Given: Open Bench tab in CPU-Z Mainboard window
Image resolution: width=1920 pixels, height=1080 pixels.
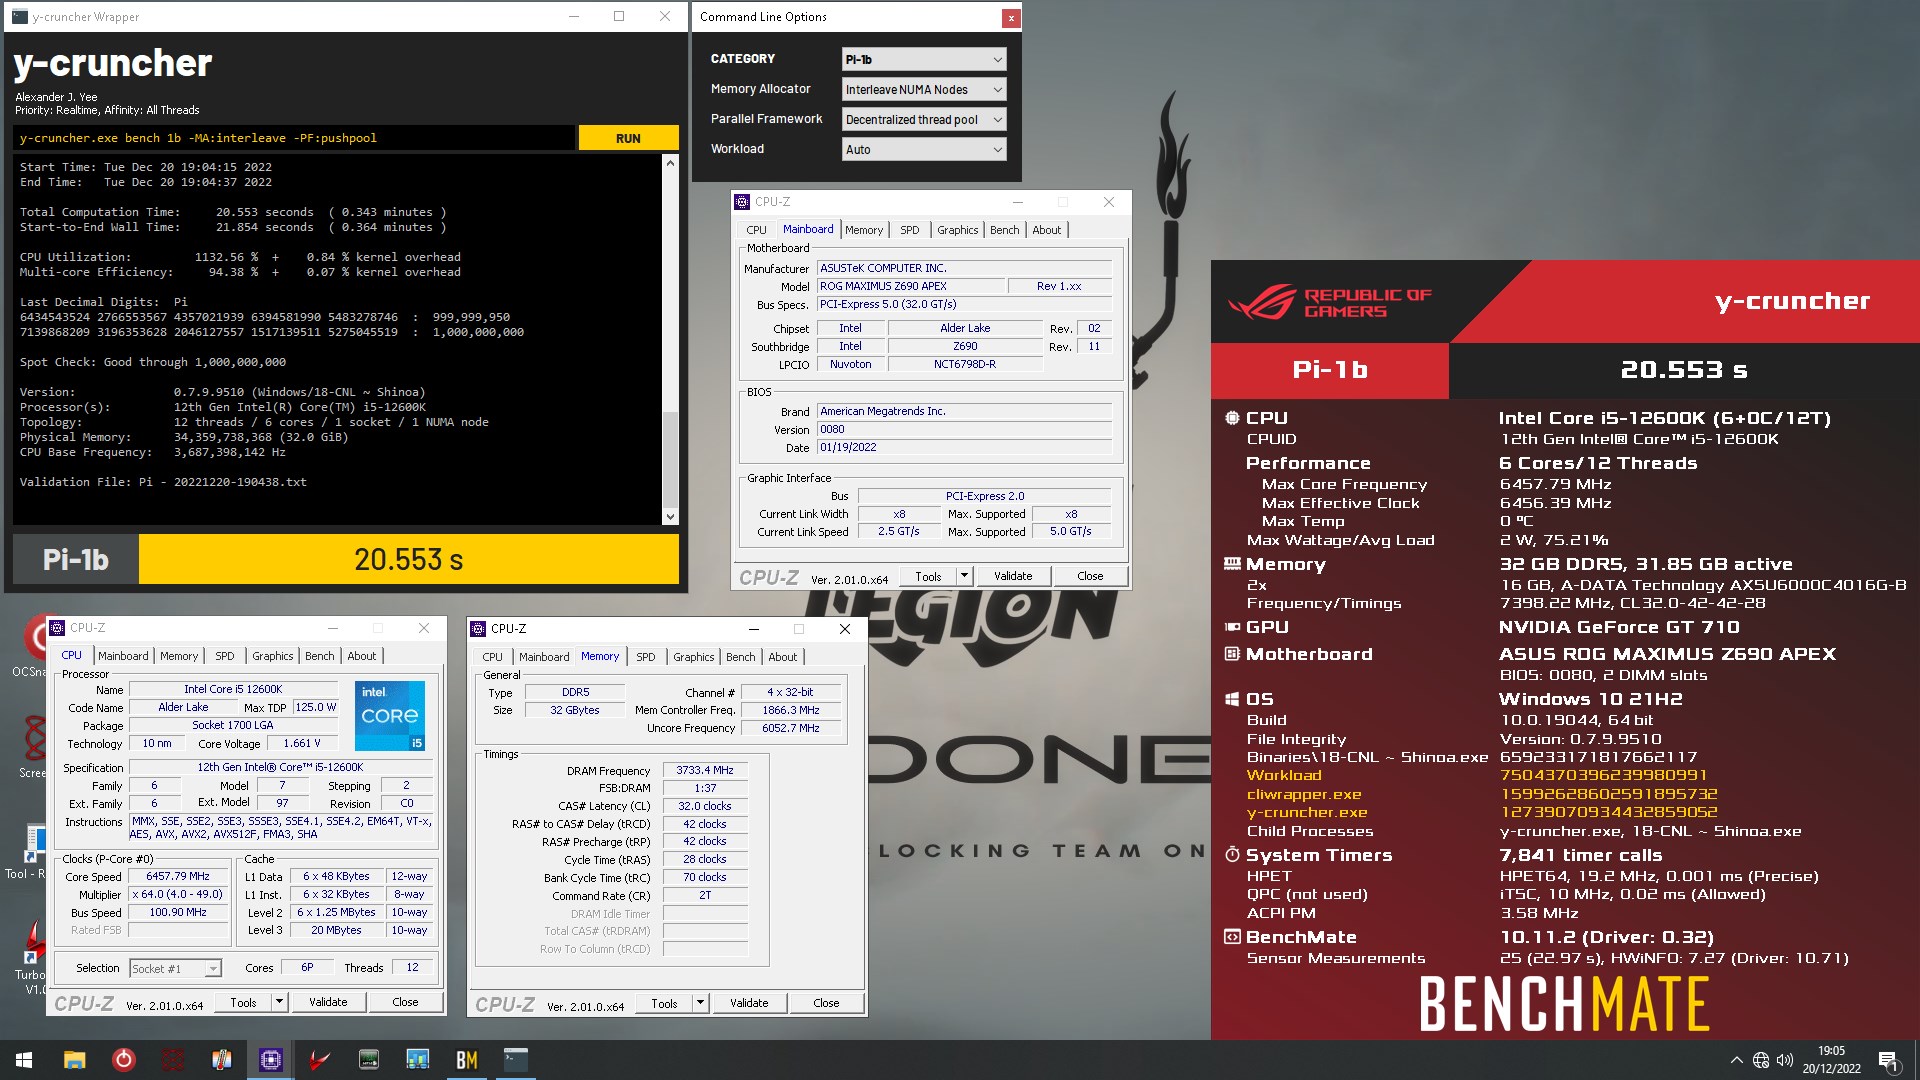Looking at the screenshot, I should pyautogui.click(x=1004, y=230).
